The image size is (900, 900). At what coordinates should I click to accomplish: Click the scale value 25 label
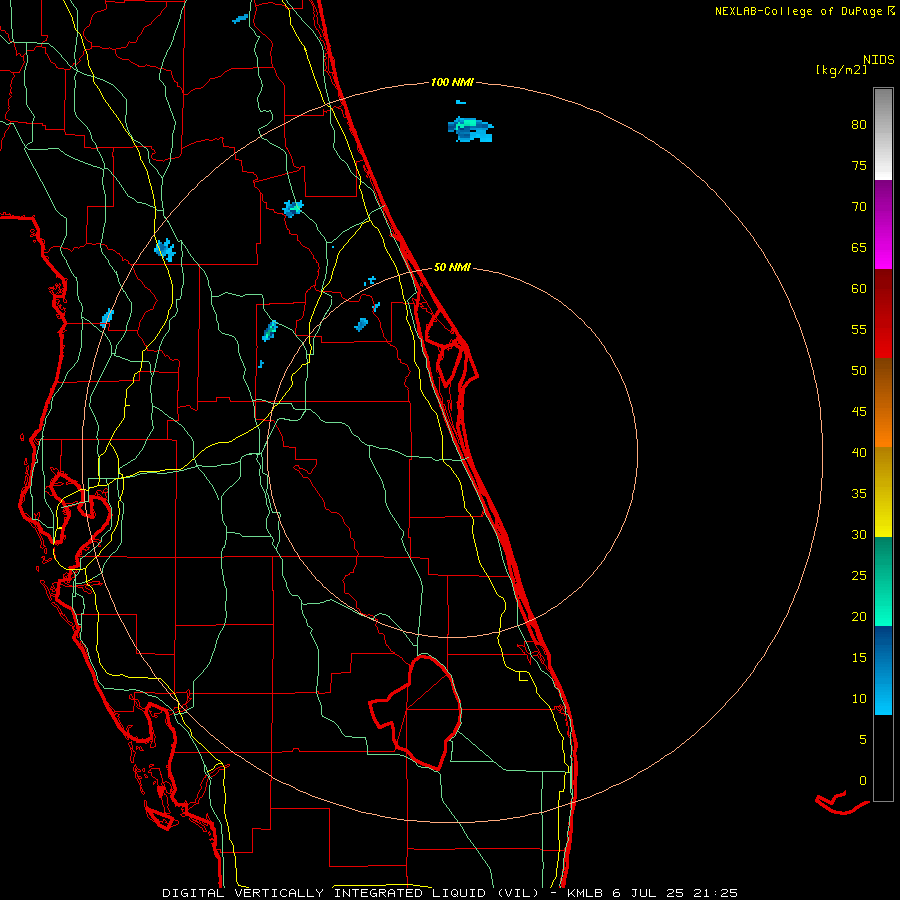click(859, 575)
